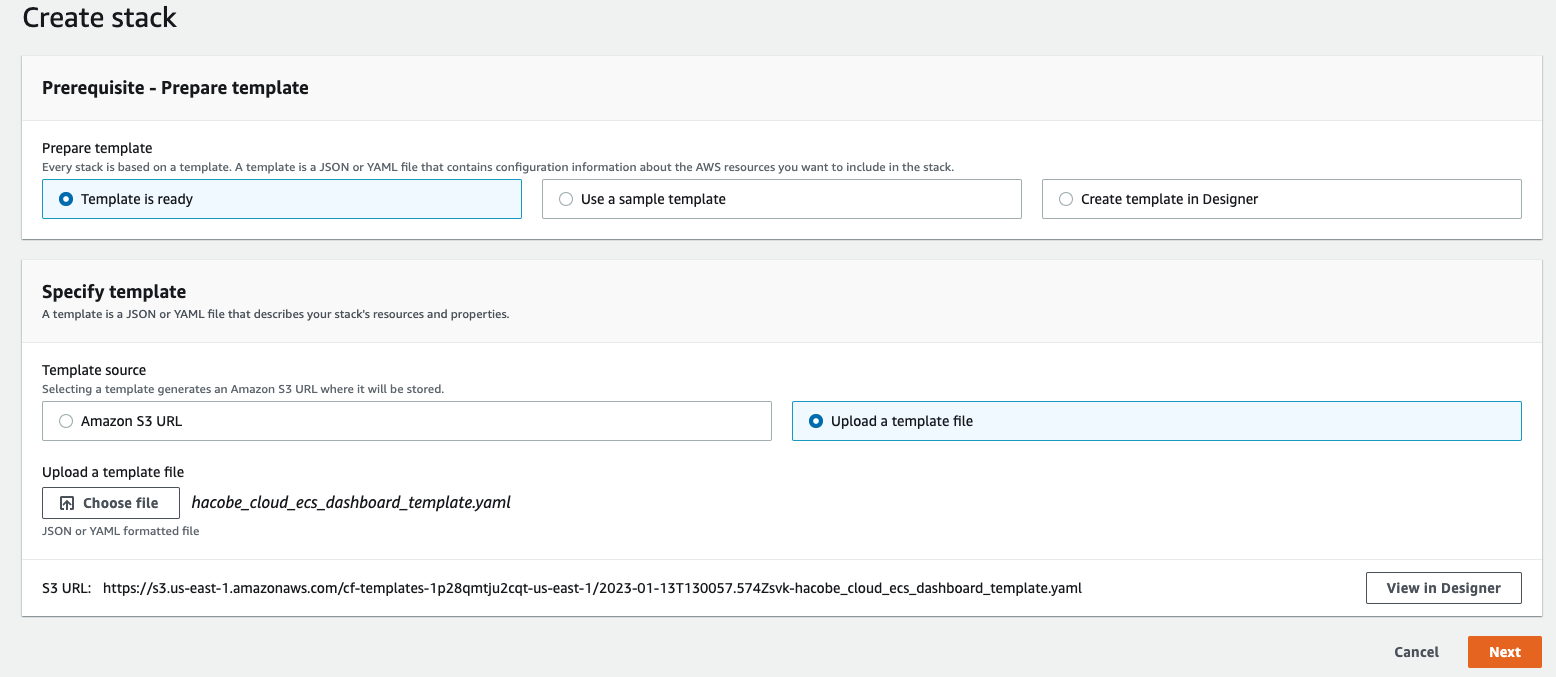This screenshot has width=1556, height=677.
Task: Select the "Template is ready" radio option
Action: click(66, 199)
